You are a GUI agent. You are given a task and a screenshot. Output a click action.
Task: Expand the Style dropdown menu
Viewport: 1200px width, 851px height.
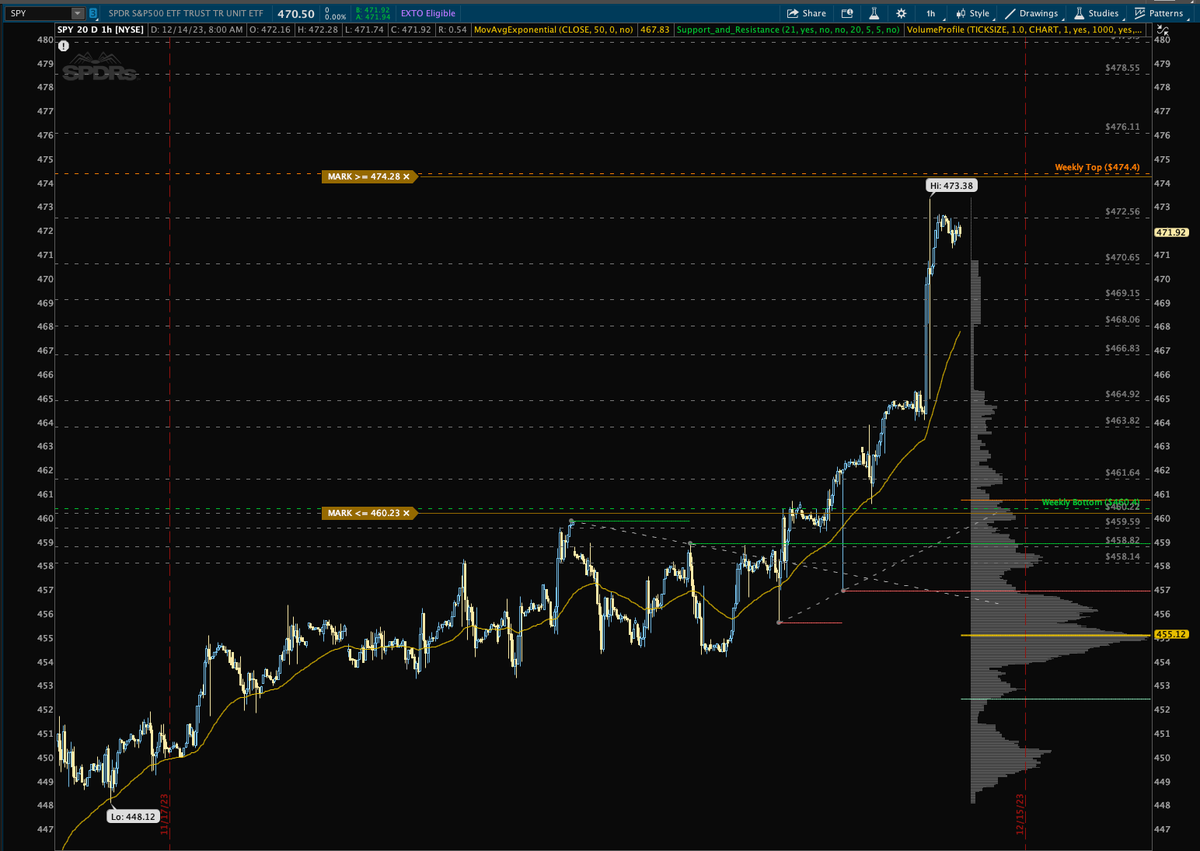972,13
